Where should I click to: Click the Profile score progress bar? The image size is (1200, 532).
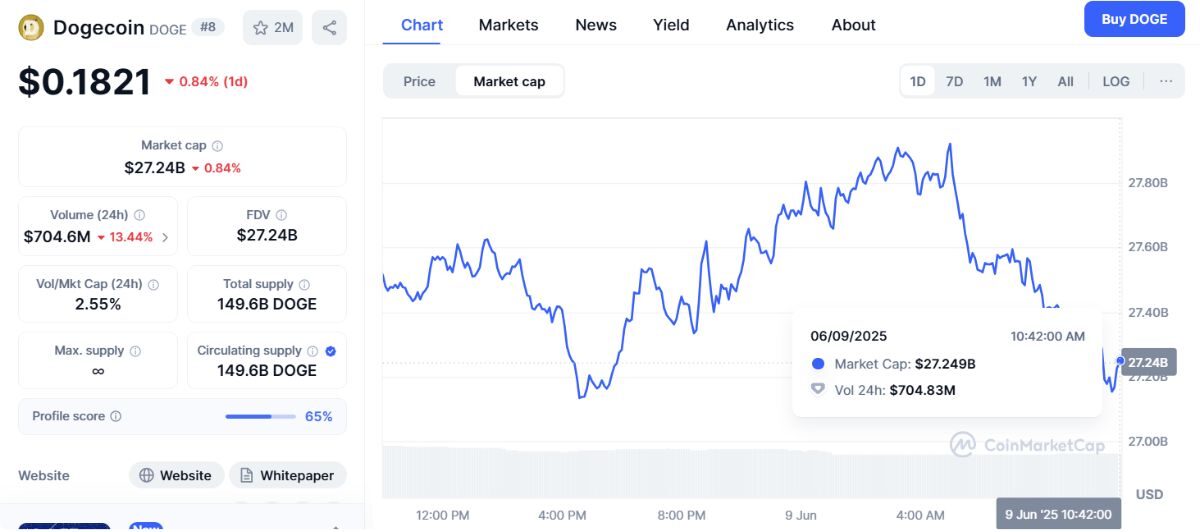click(x=260, y=416)
